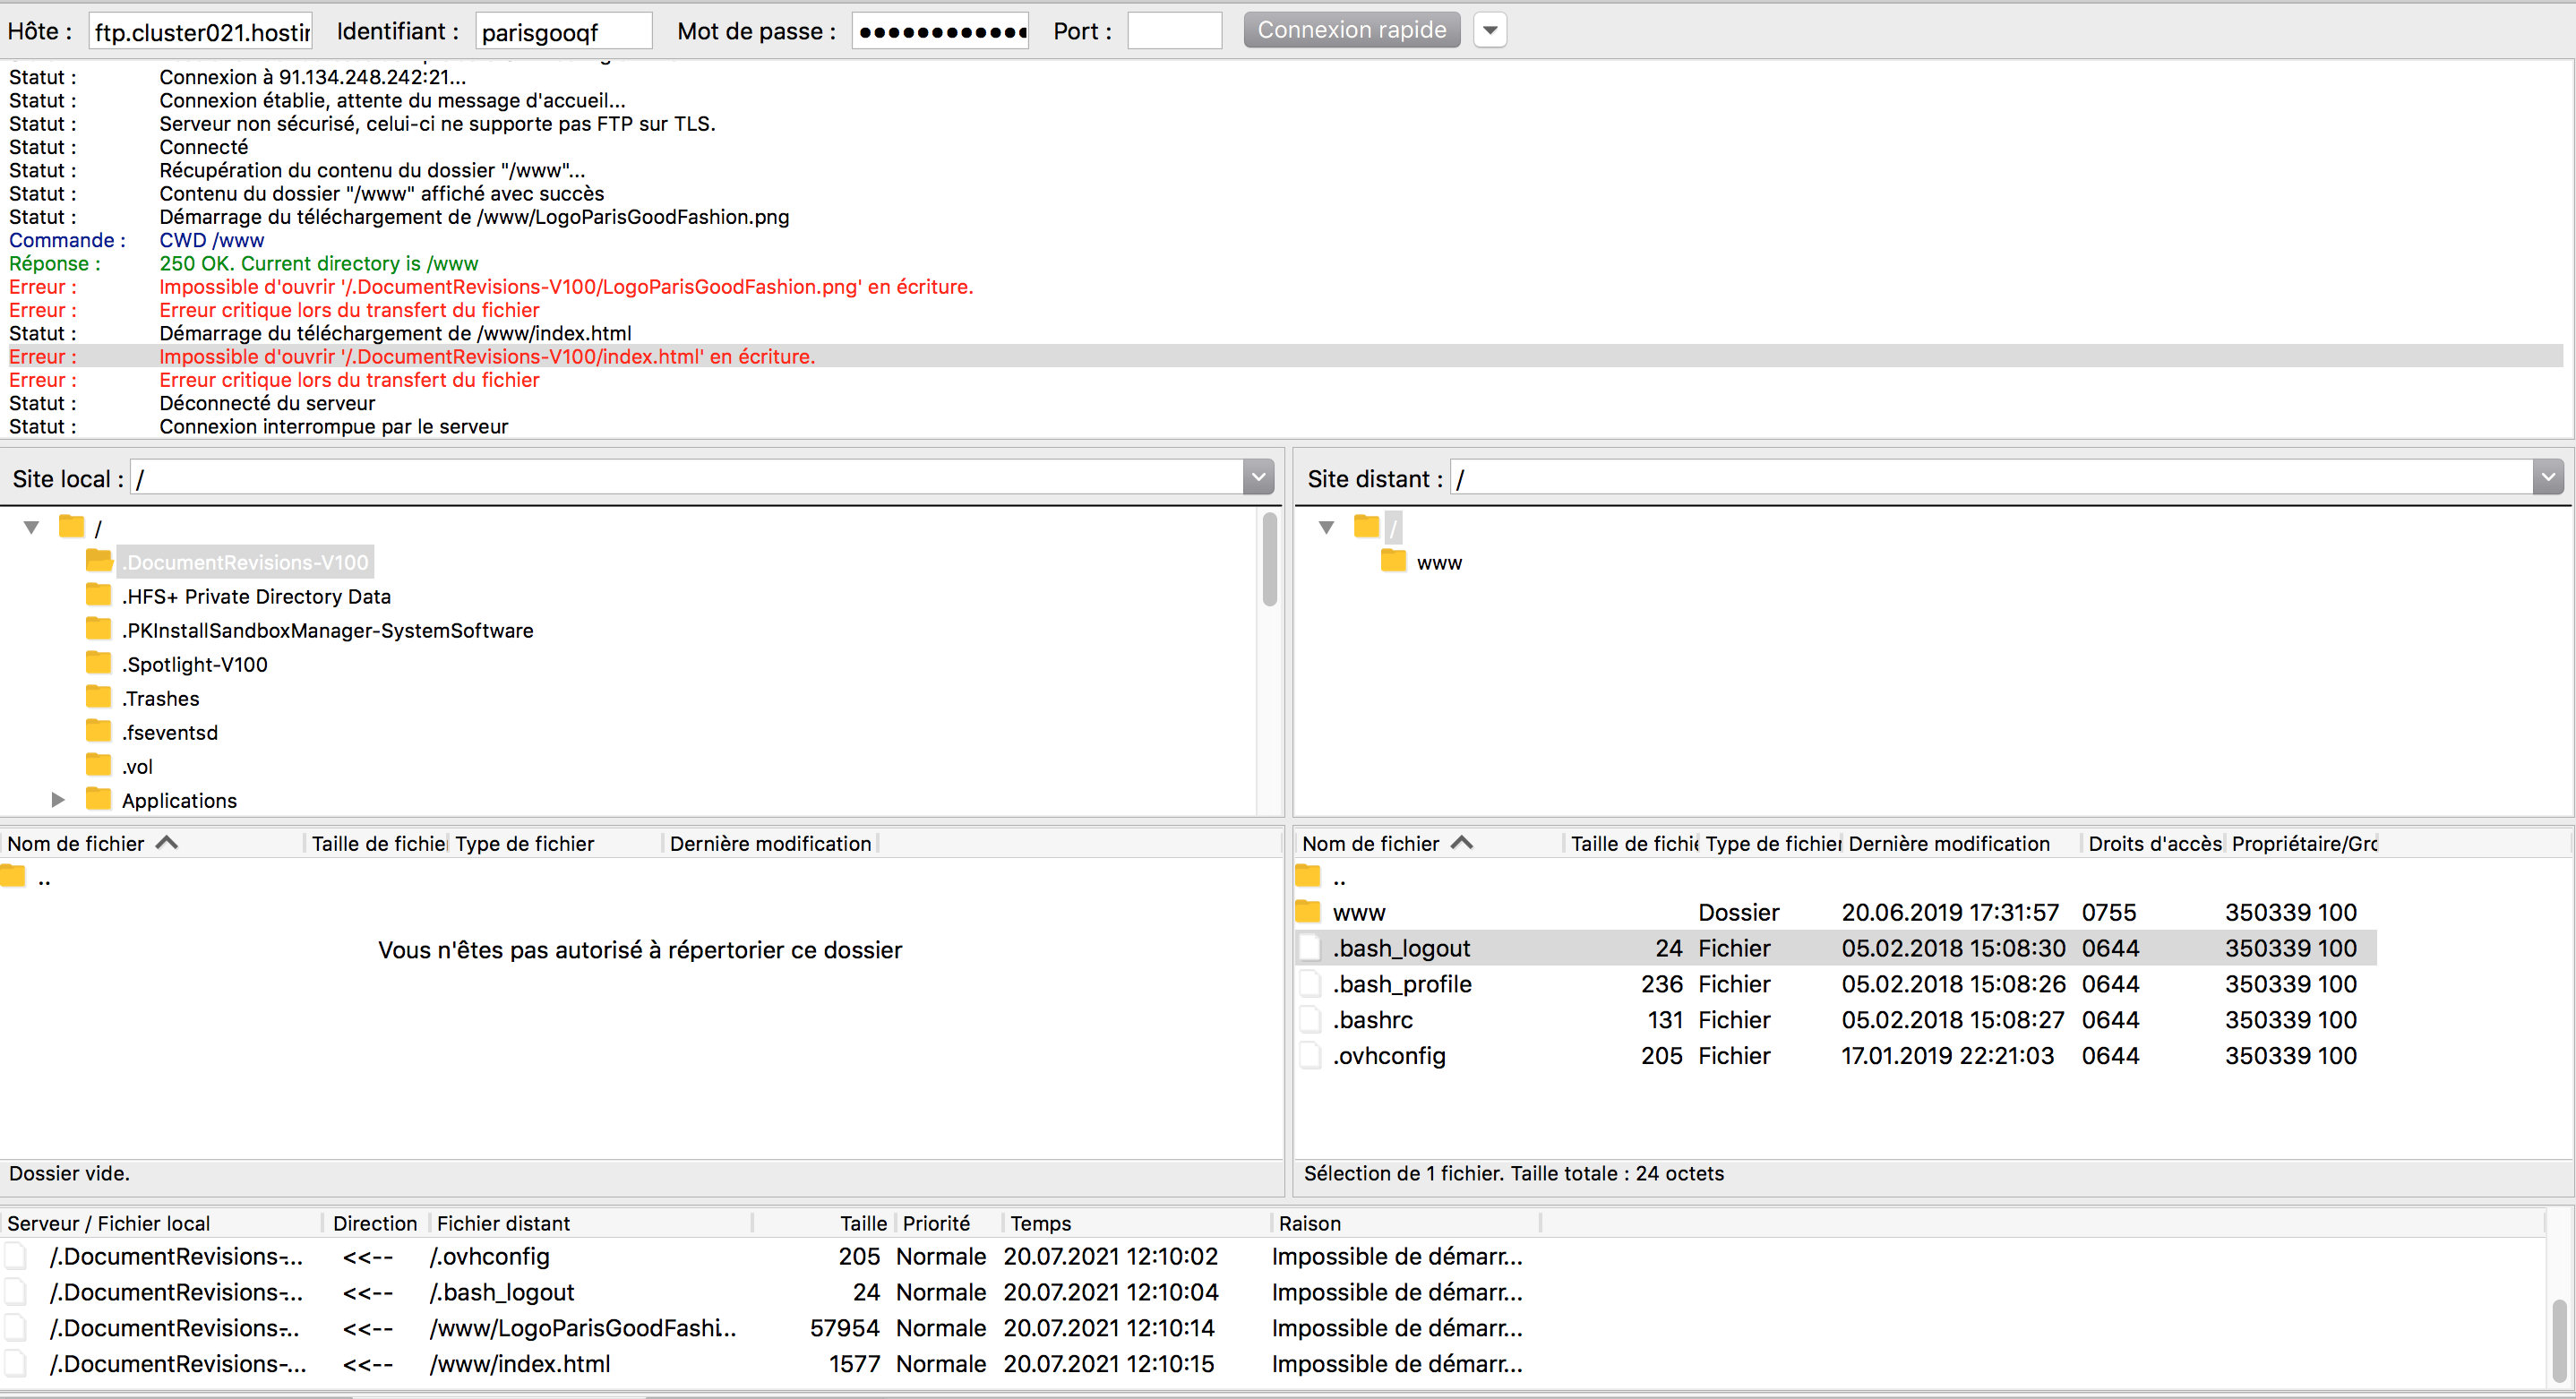
Task: Click the .Trashes folder icon in local tree
Action: 98,697
